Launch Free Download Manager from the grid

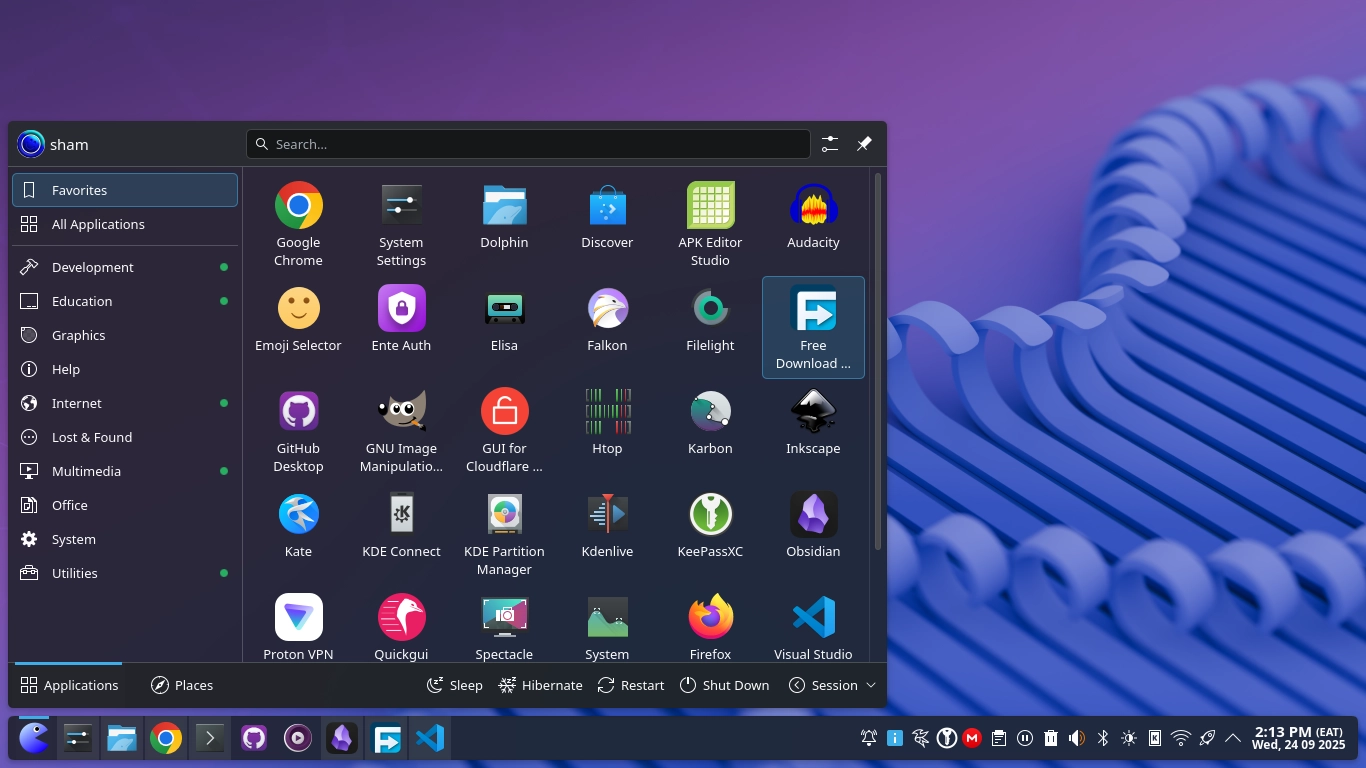pyautogui.click(x=813, y=327)
